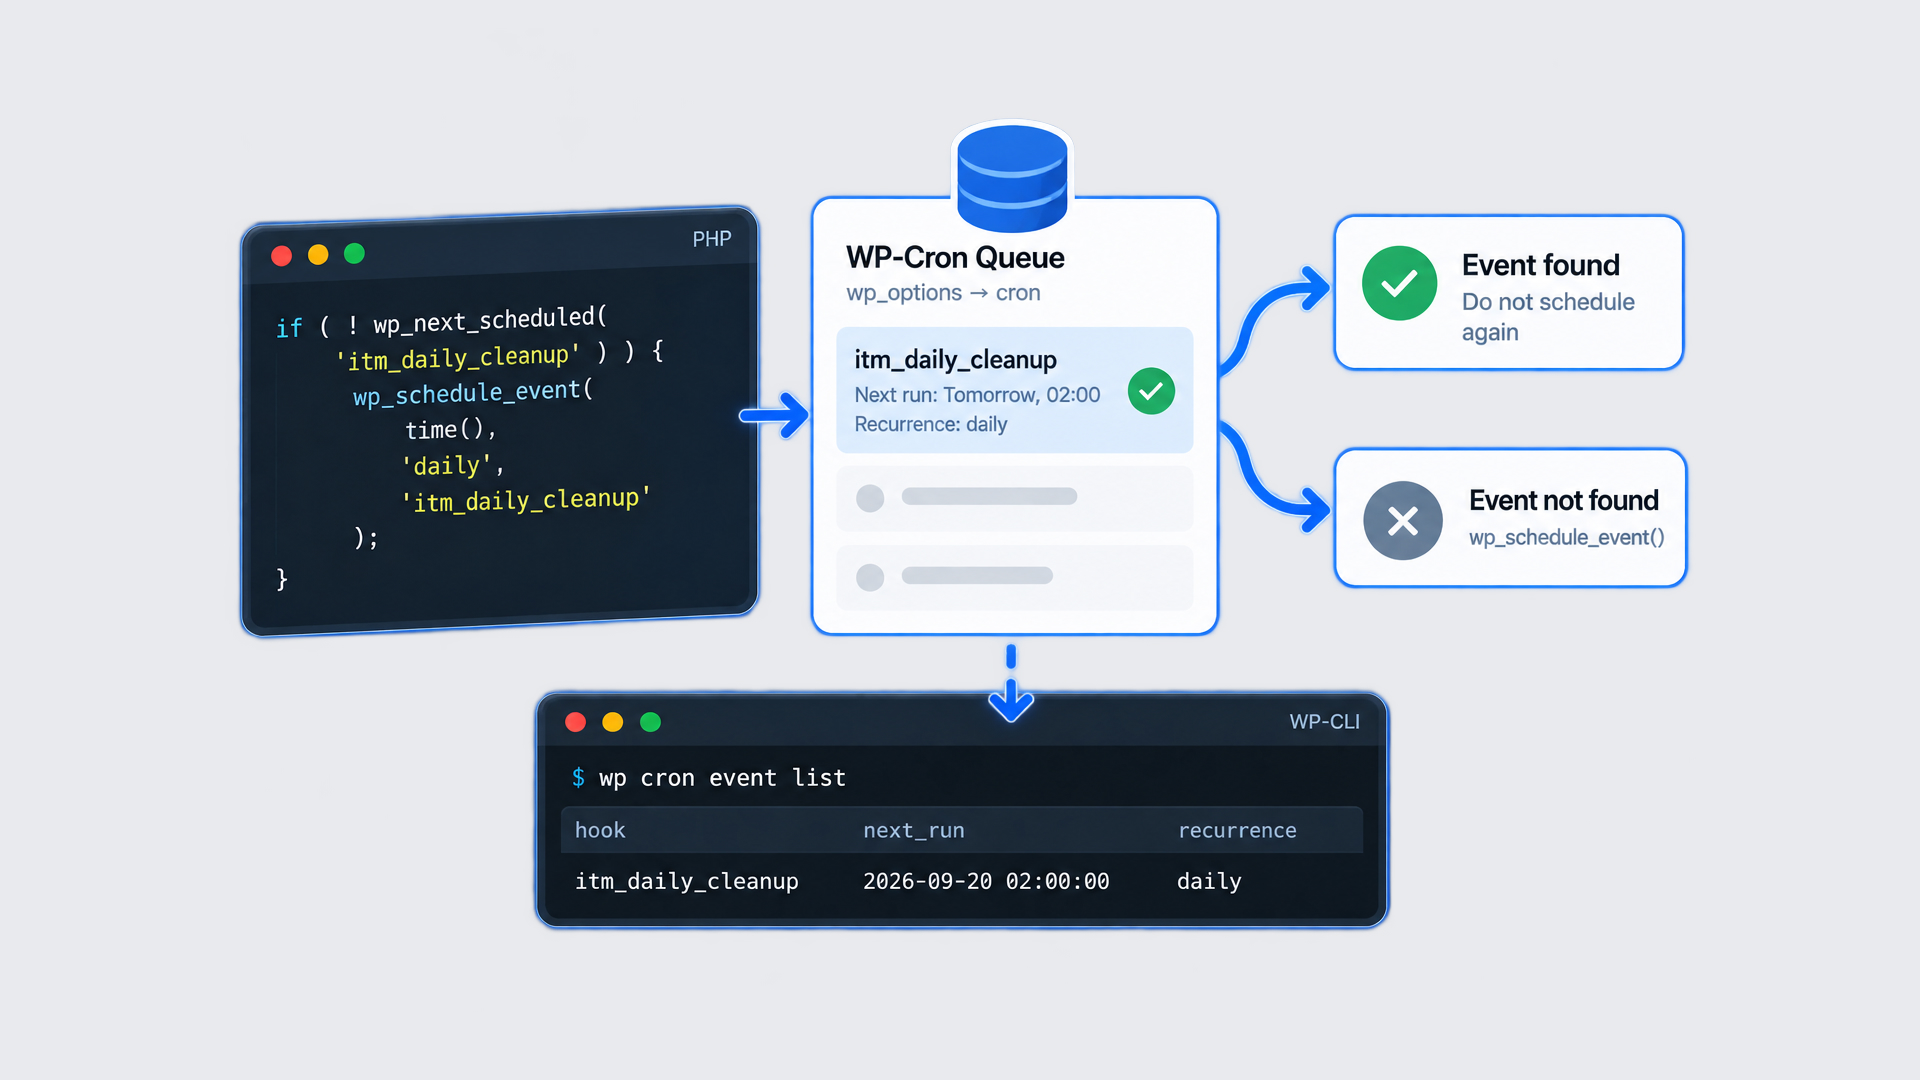
Task: Click the recurrence column header
Action: coord(1237,830)
